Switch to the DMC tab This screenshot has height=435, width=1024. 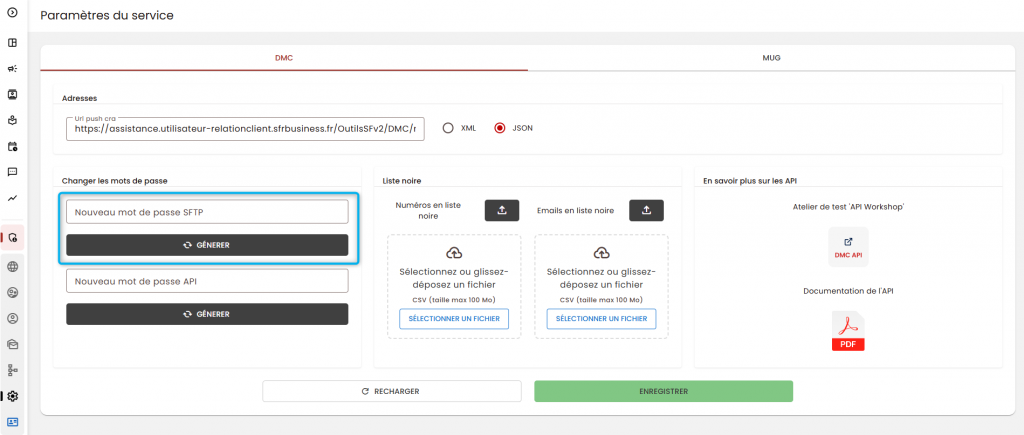tap(284, 57)
